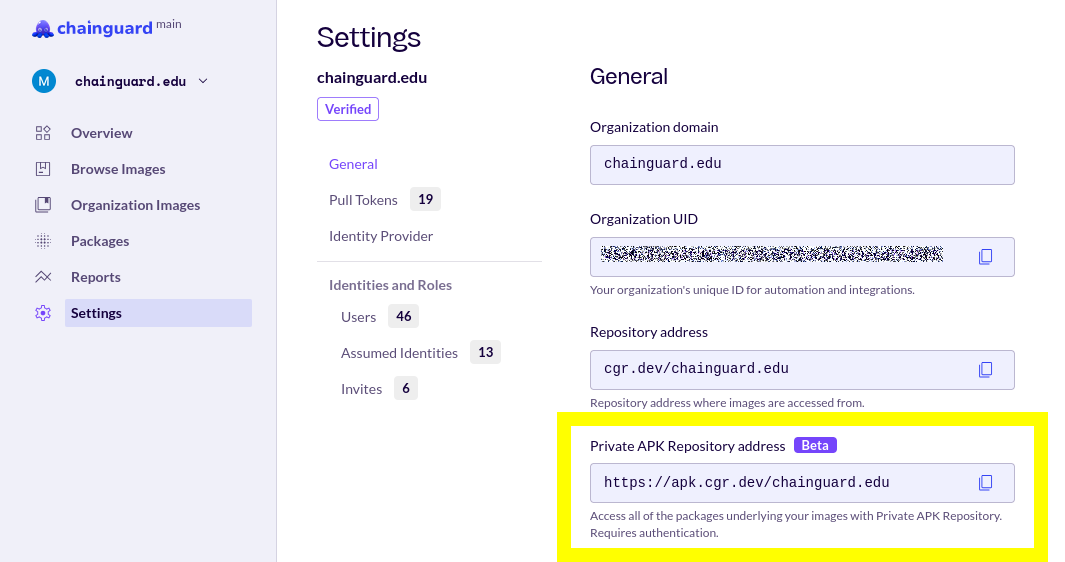Open the Pull Tokens section
This screenshot has width=1065, height=562.
tap(363, 200)
